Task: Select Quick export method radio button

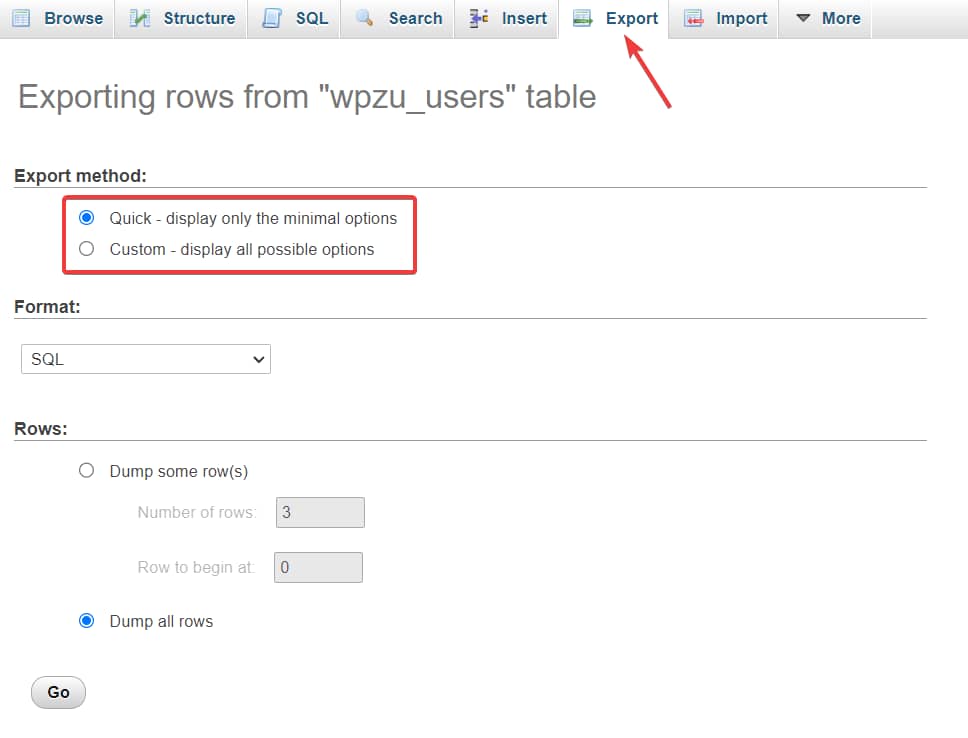Action: pos(86,217)
